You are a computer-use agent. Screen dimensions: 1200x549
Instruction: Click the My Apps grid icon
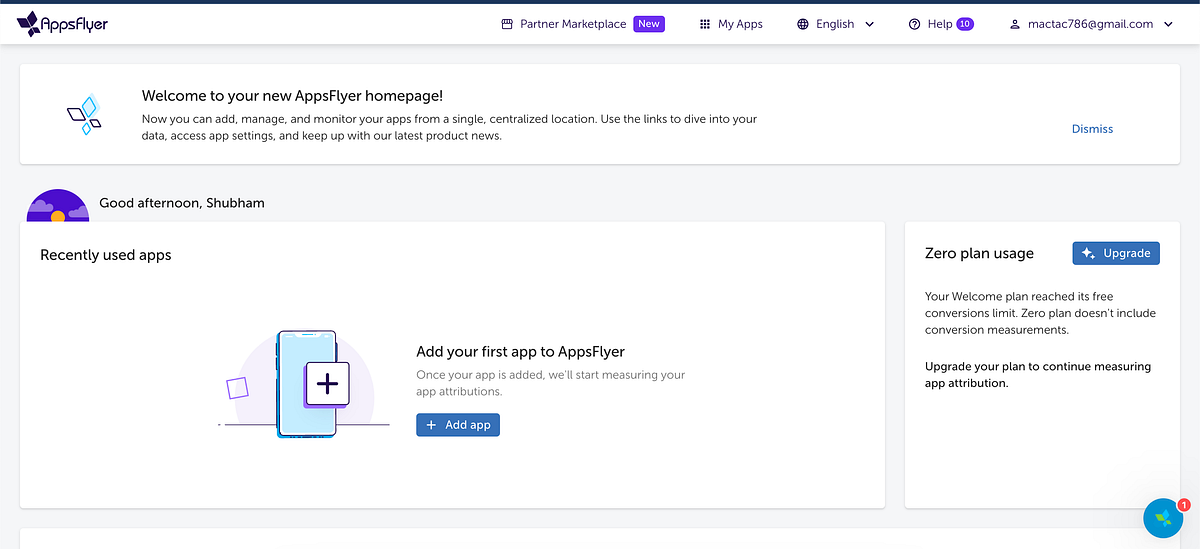(705, 24)
